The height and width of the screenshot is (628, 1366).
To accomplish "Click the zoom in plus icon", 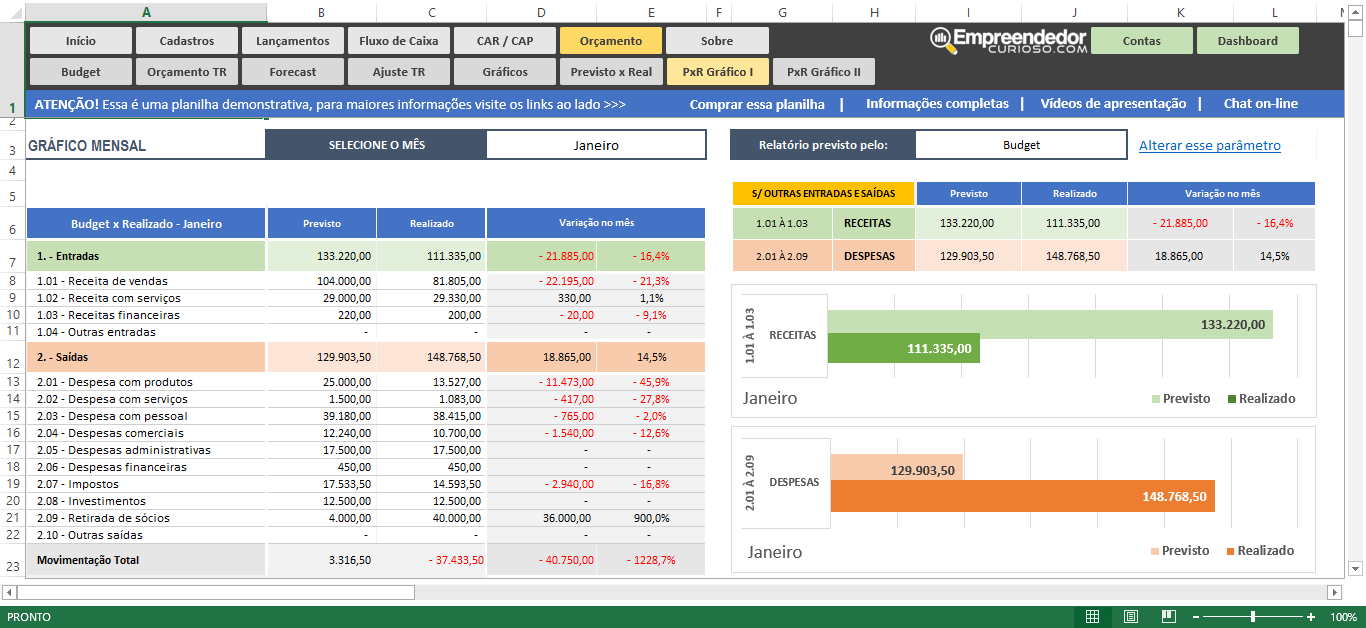I will coord(1311,617).
